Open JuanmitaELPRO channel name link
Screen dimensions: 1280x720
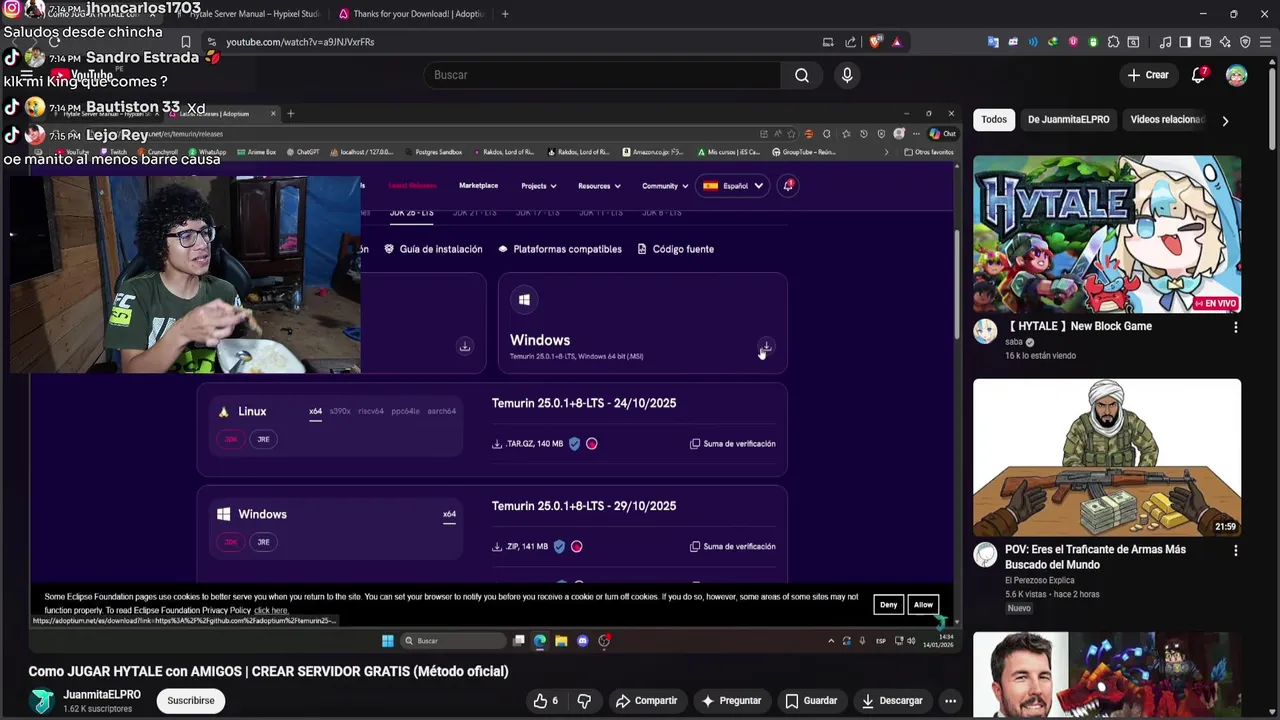102,694
